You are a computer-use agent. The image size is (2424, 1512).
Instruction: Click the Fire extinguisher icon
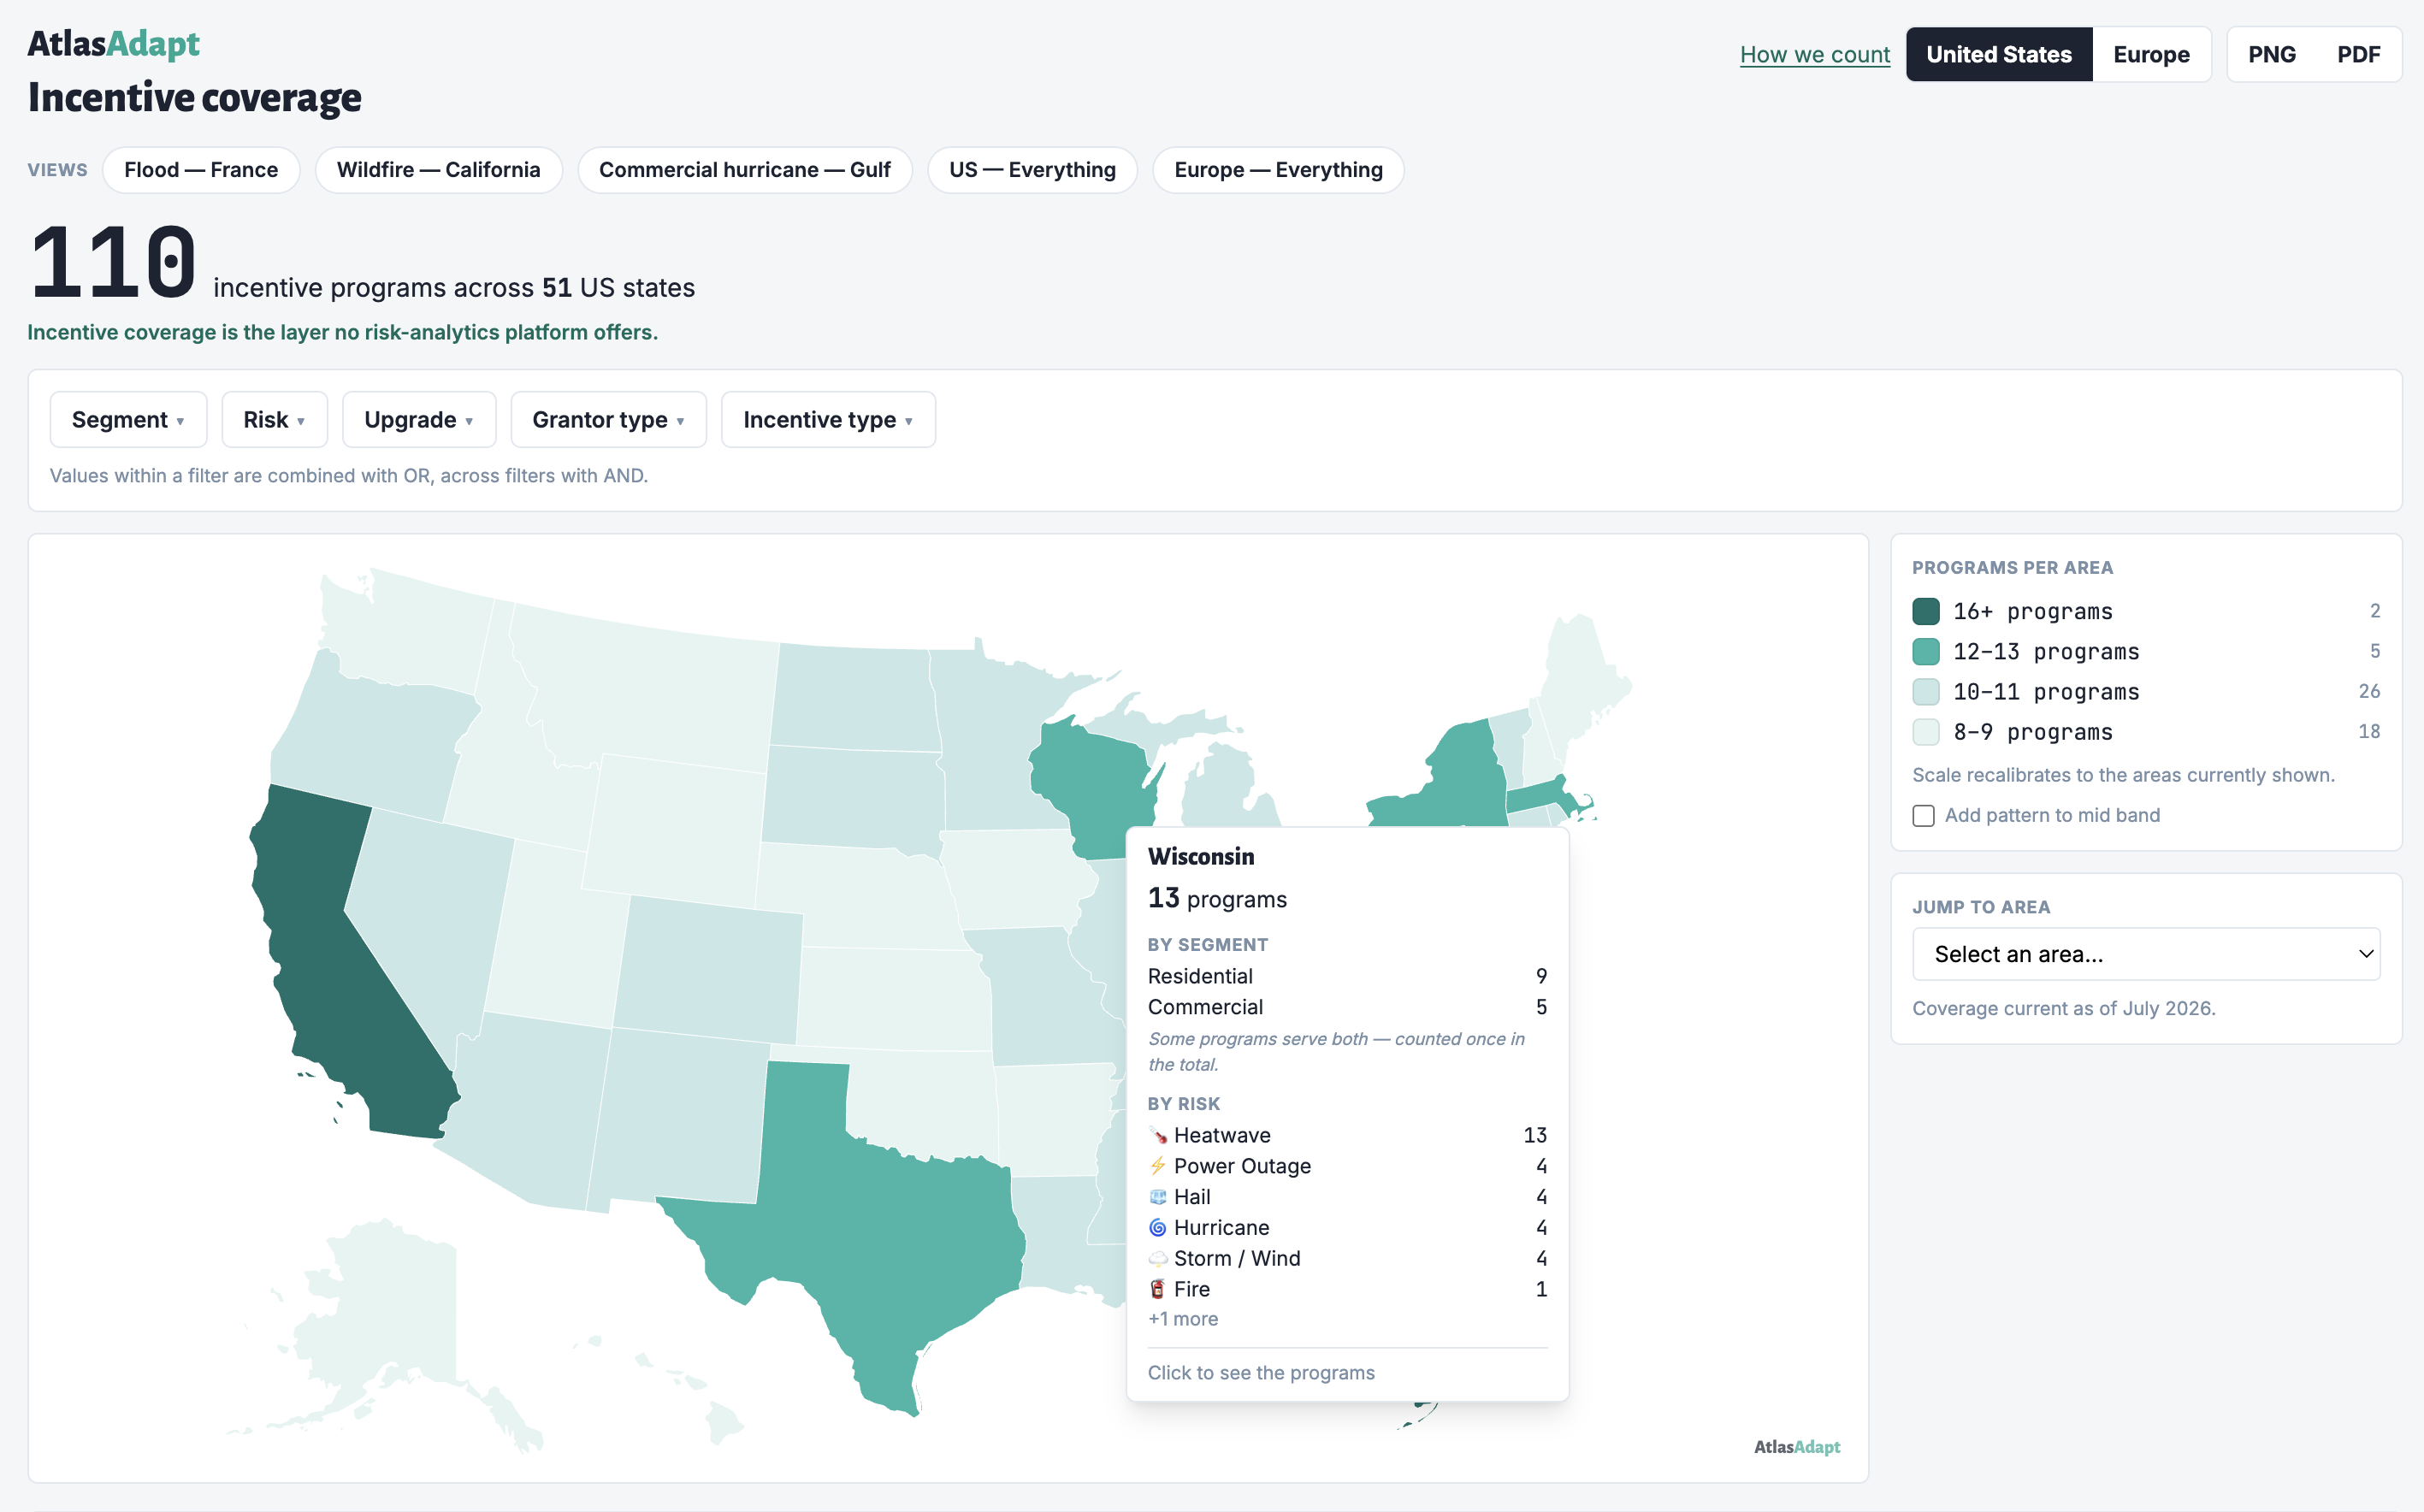coord(1158,1289)
